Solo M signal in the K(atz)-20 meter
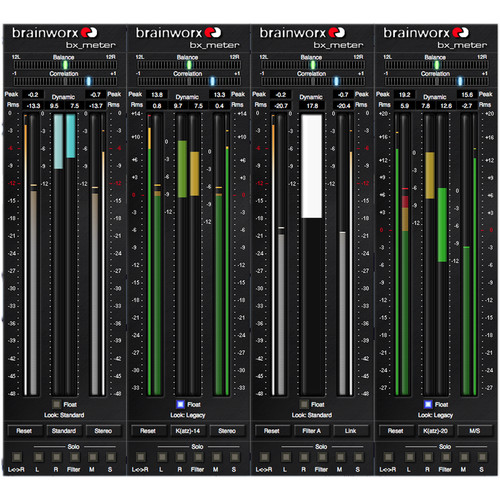The image size is (500, 500). click(464, 457)
